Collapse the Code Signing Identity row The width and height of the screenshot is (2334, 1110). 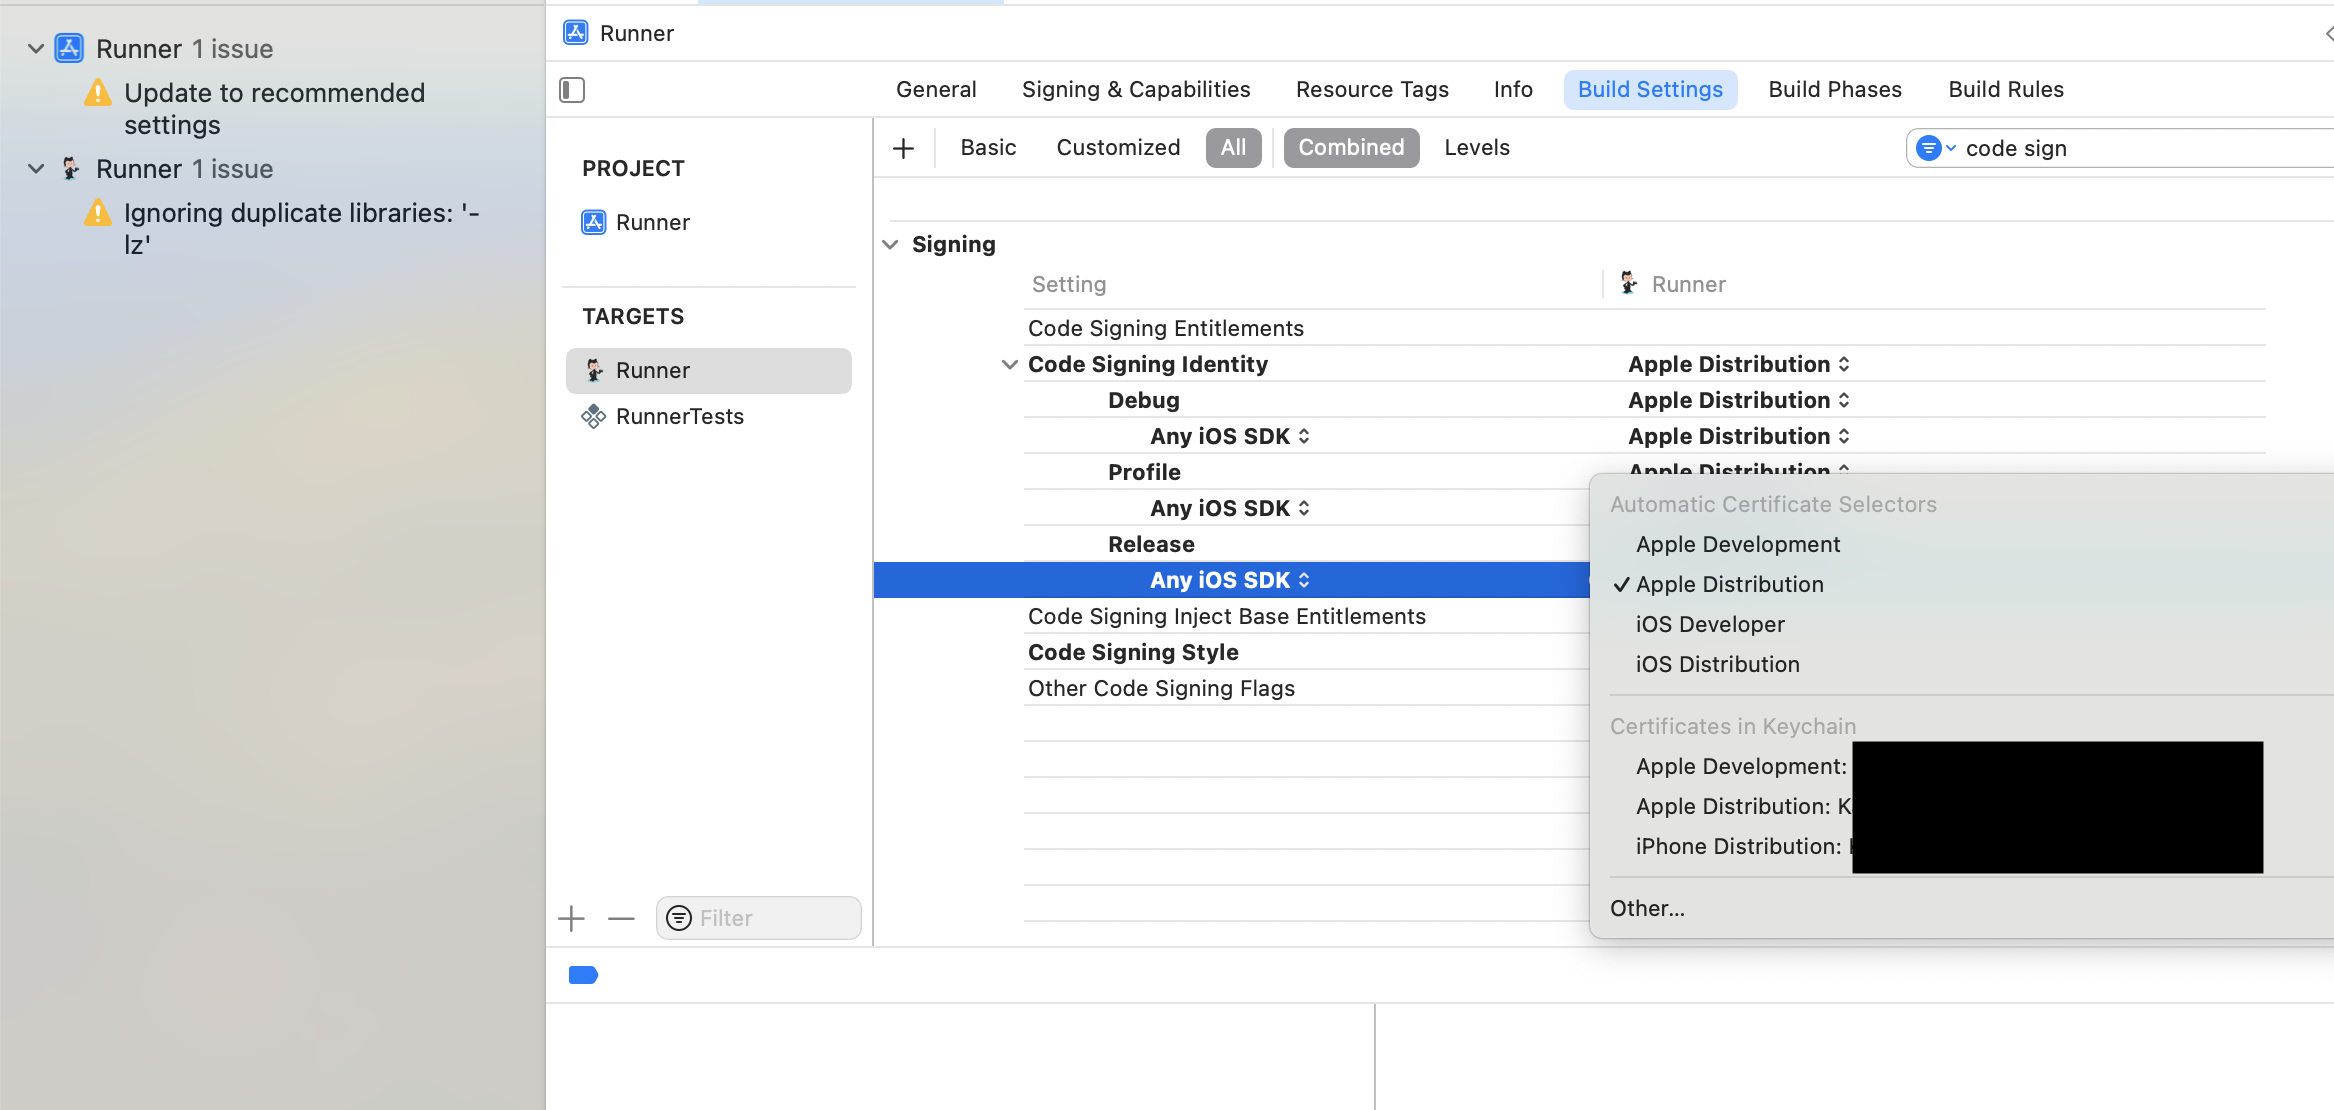[1009, 364]
